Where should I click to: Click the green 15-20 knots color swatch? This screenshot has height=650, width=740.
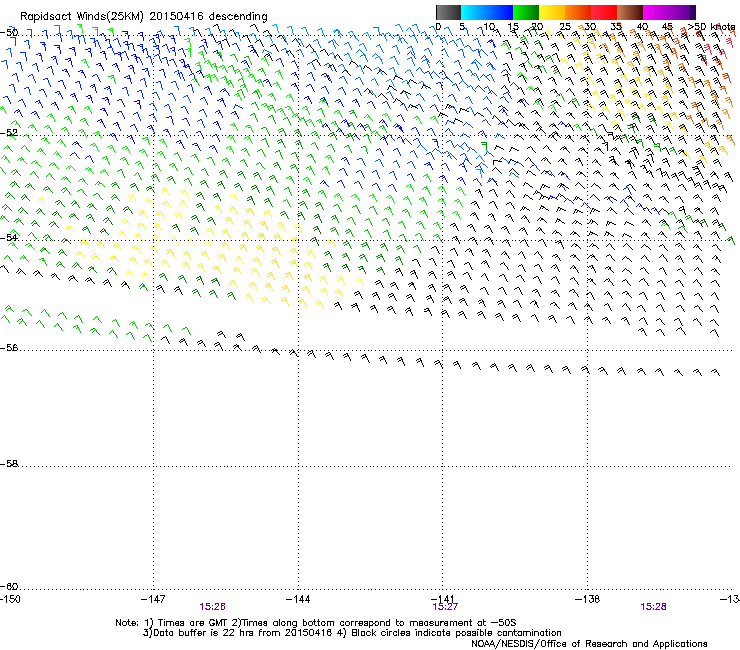click(x=526, y=12)
